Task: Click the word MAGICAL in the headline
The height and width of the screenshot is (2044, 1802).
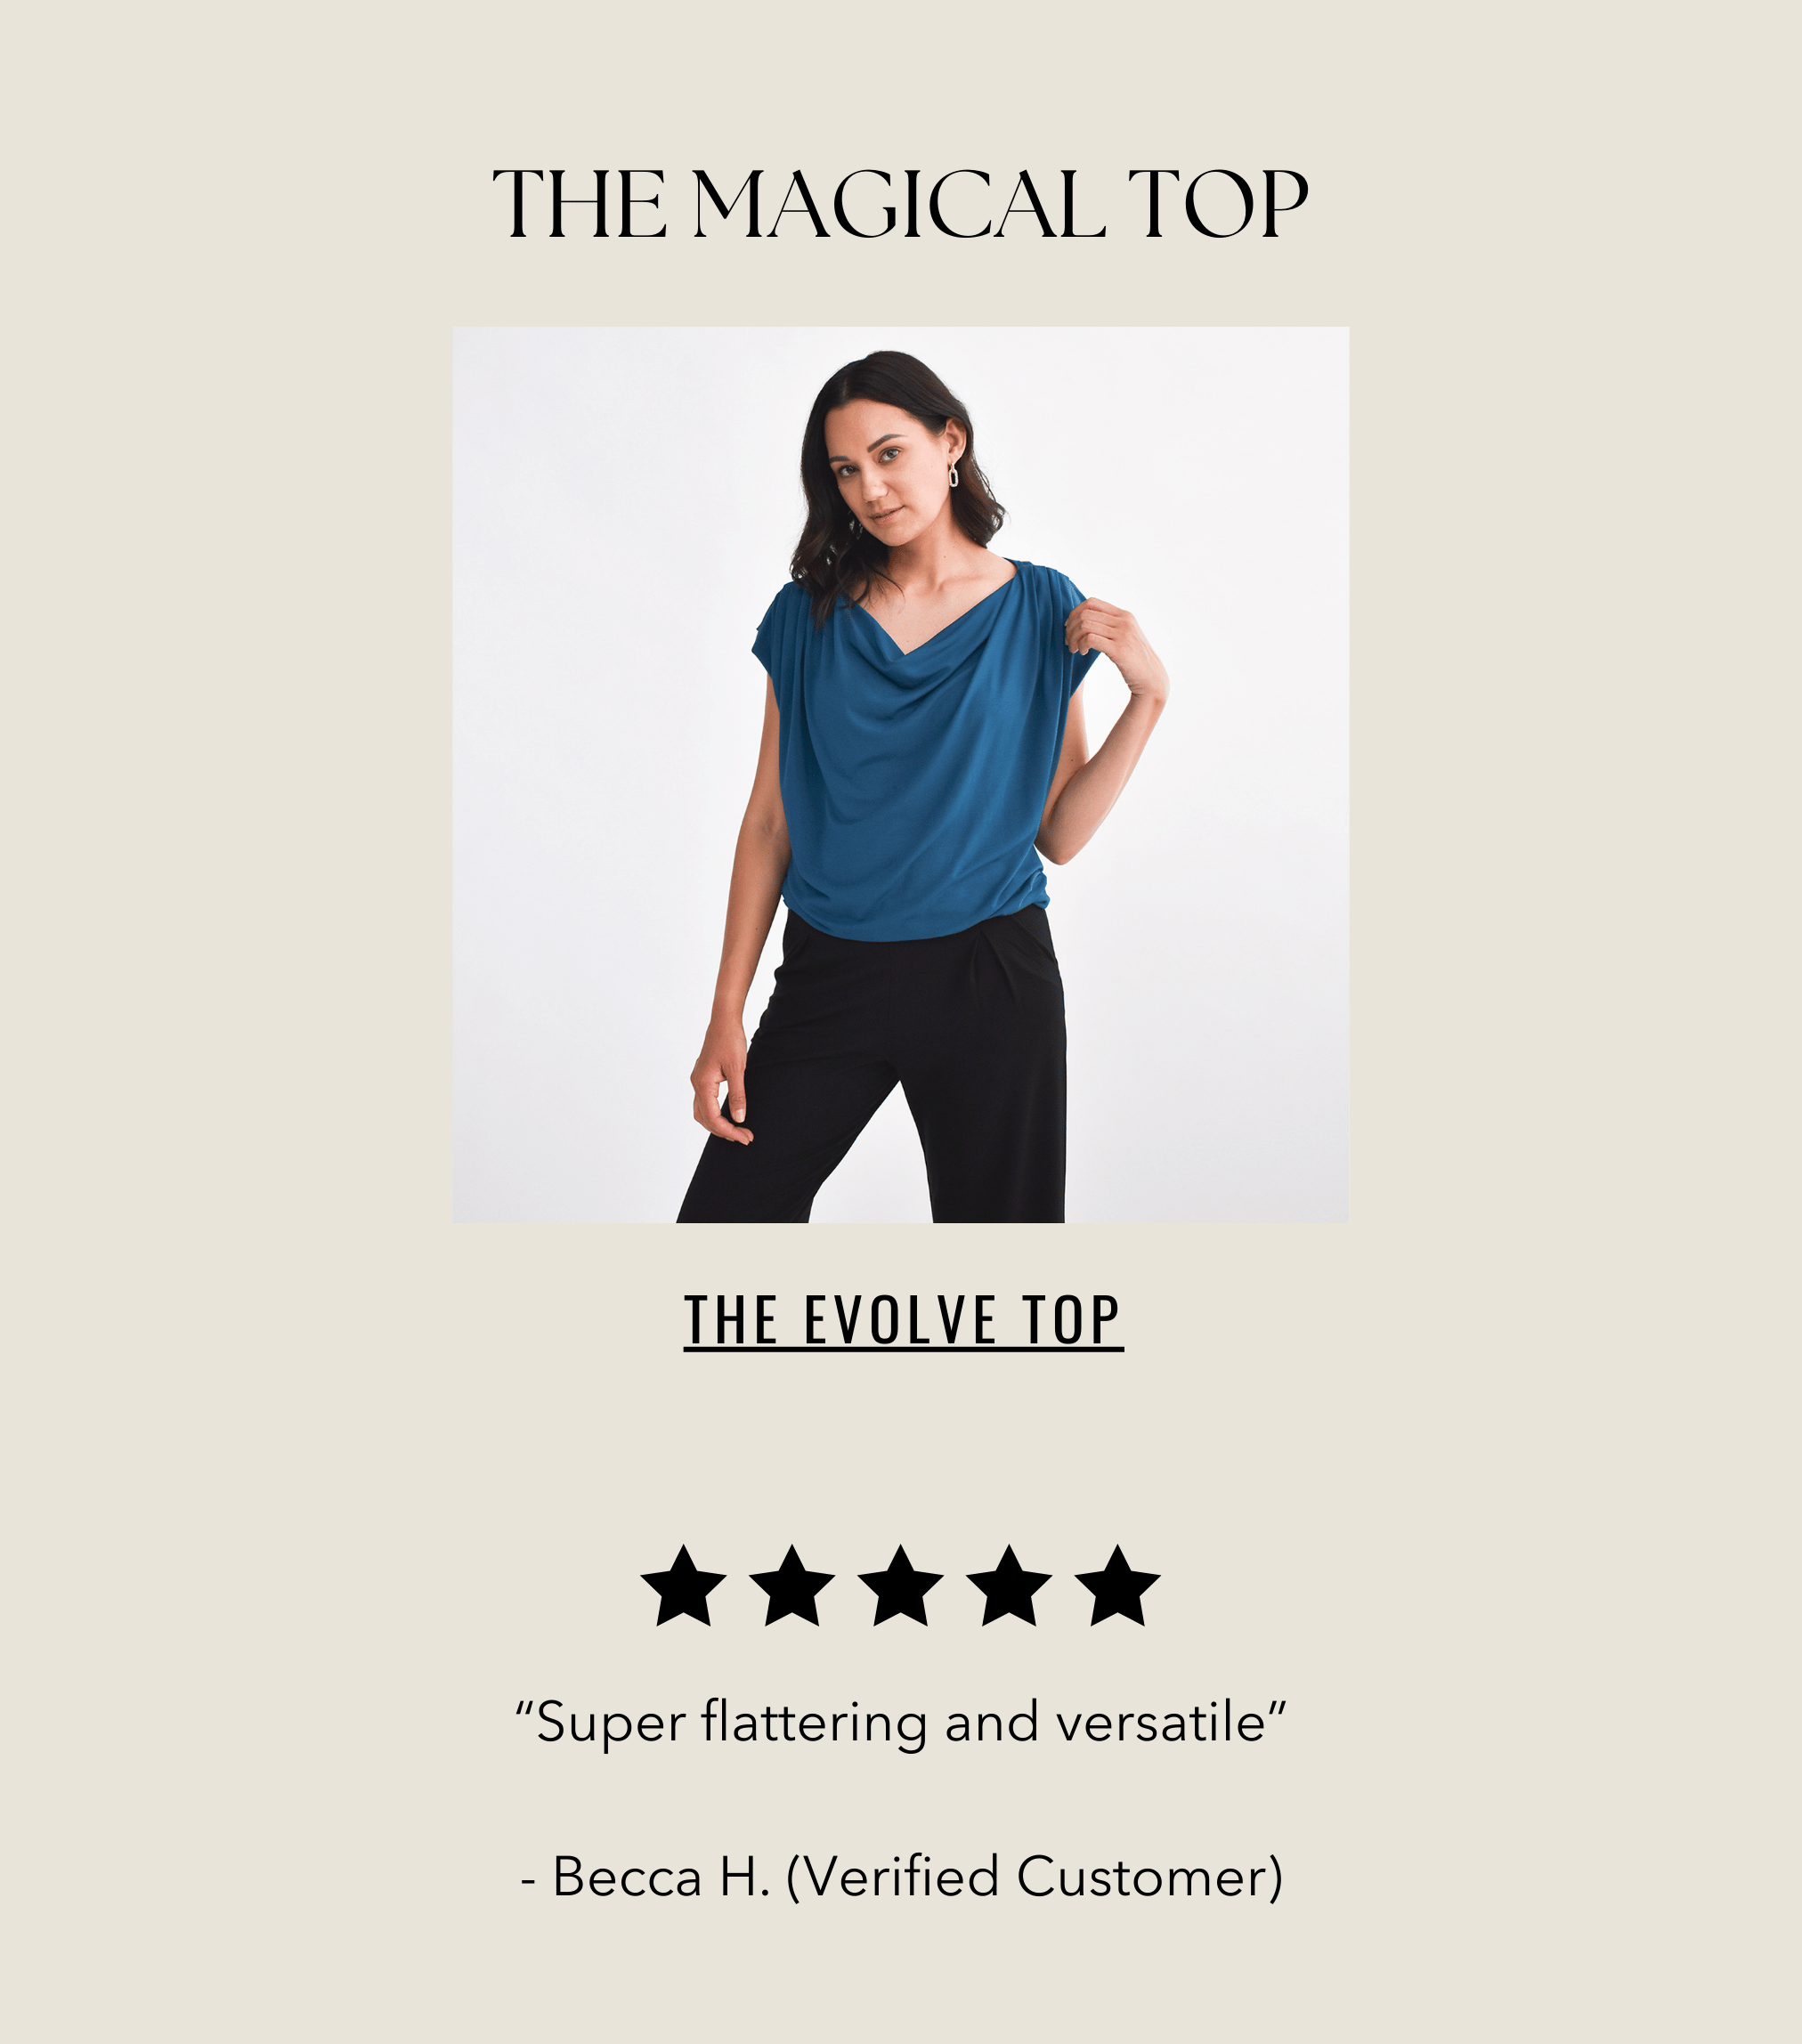Action: pos(899,204)
